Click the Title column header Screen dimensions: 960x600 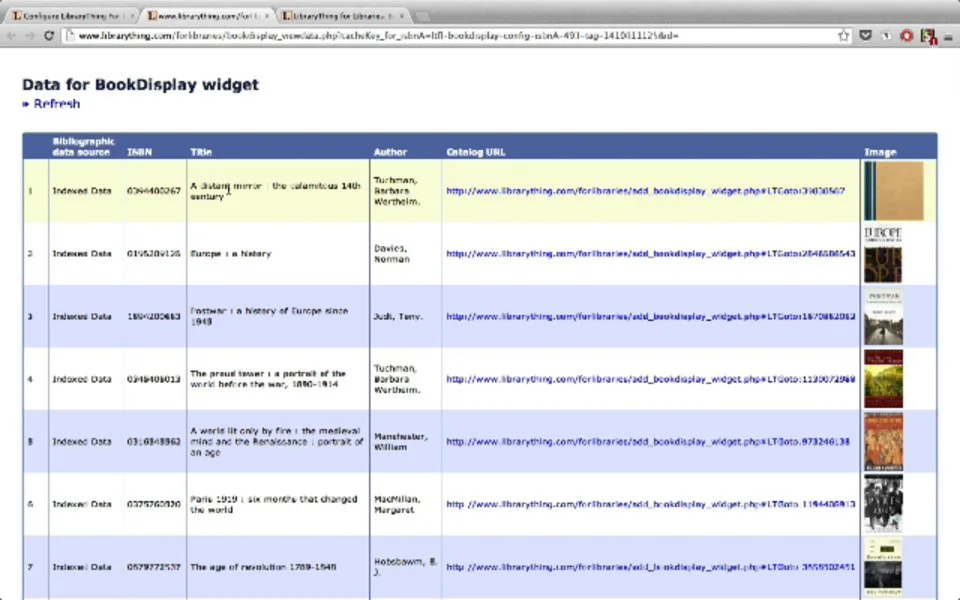pos(201,152)
